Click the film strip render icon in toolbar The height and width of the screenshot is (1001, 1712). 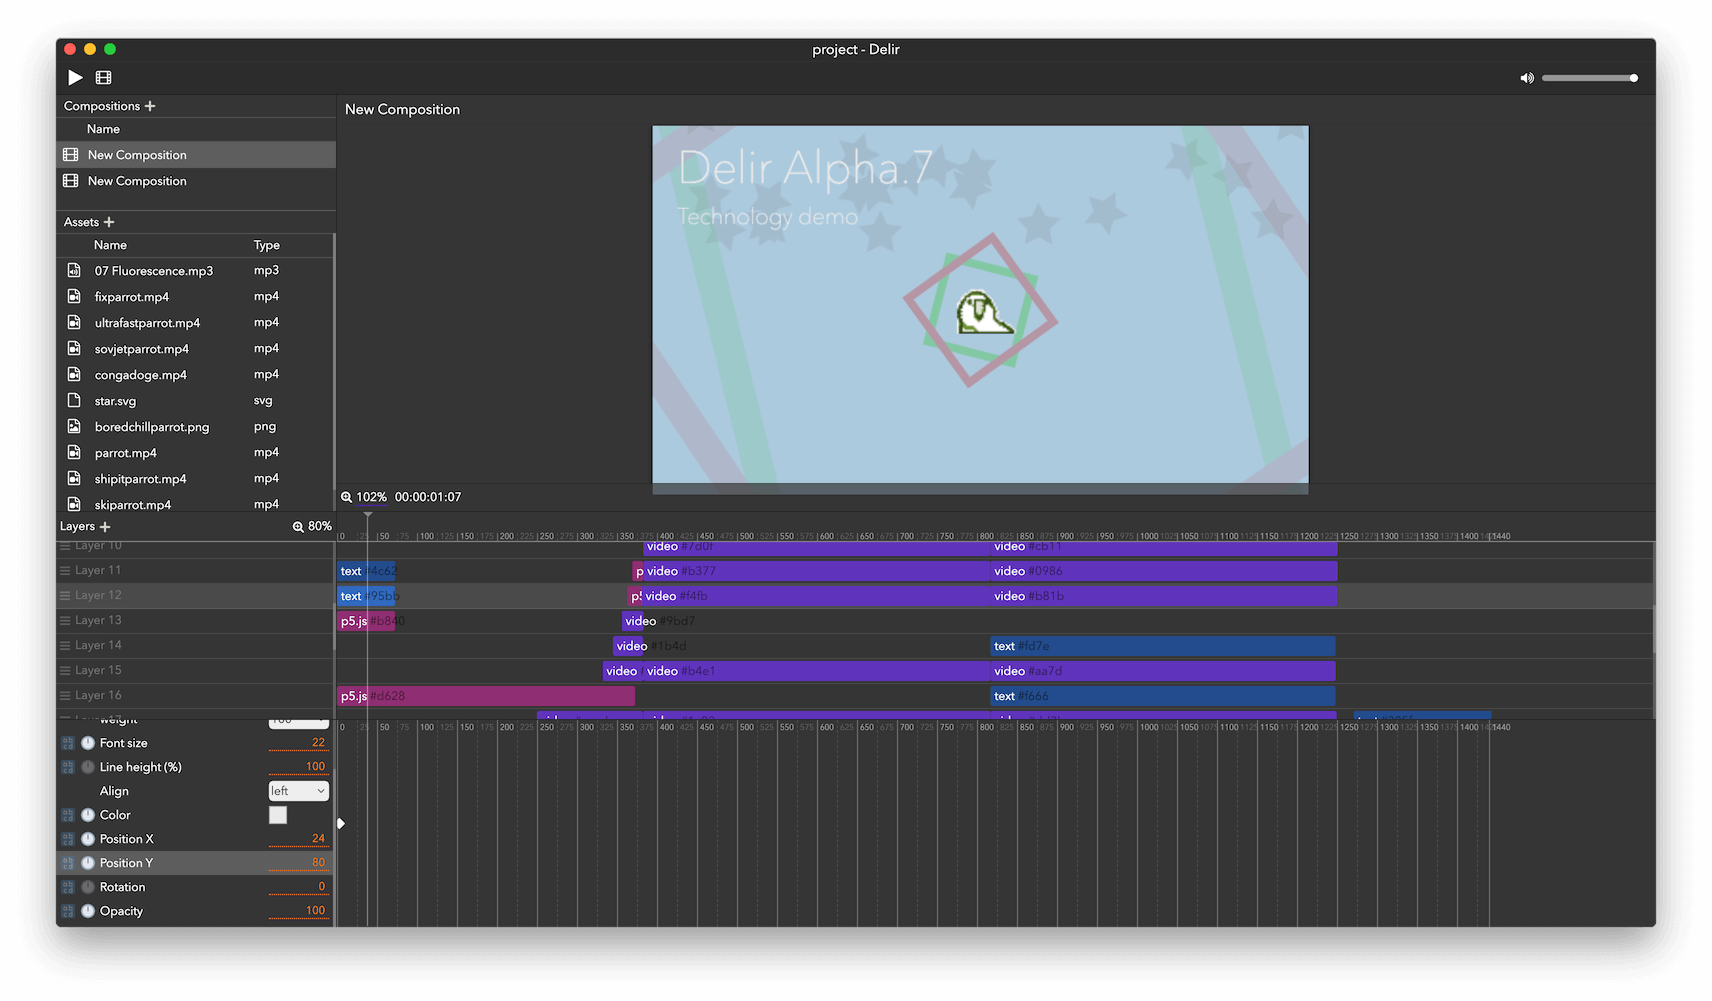103,77
